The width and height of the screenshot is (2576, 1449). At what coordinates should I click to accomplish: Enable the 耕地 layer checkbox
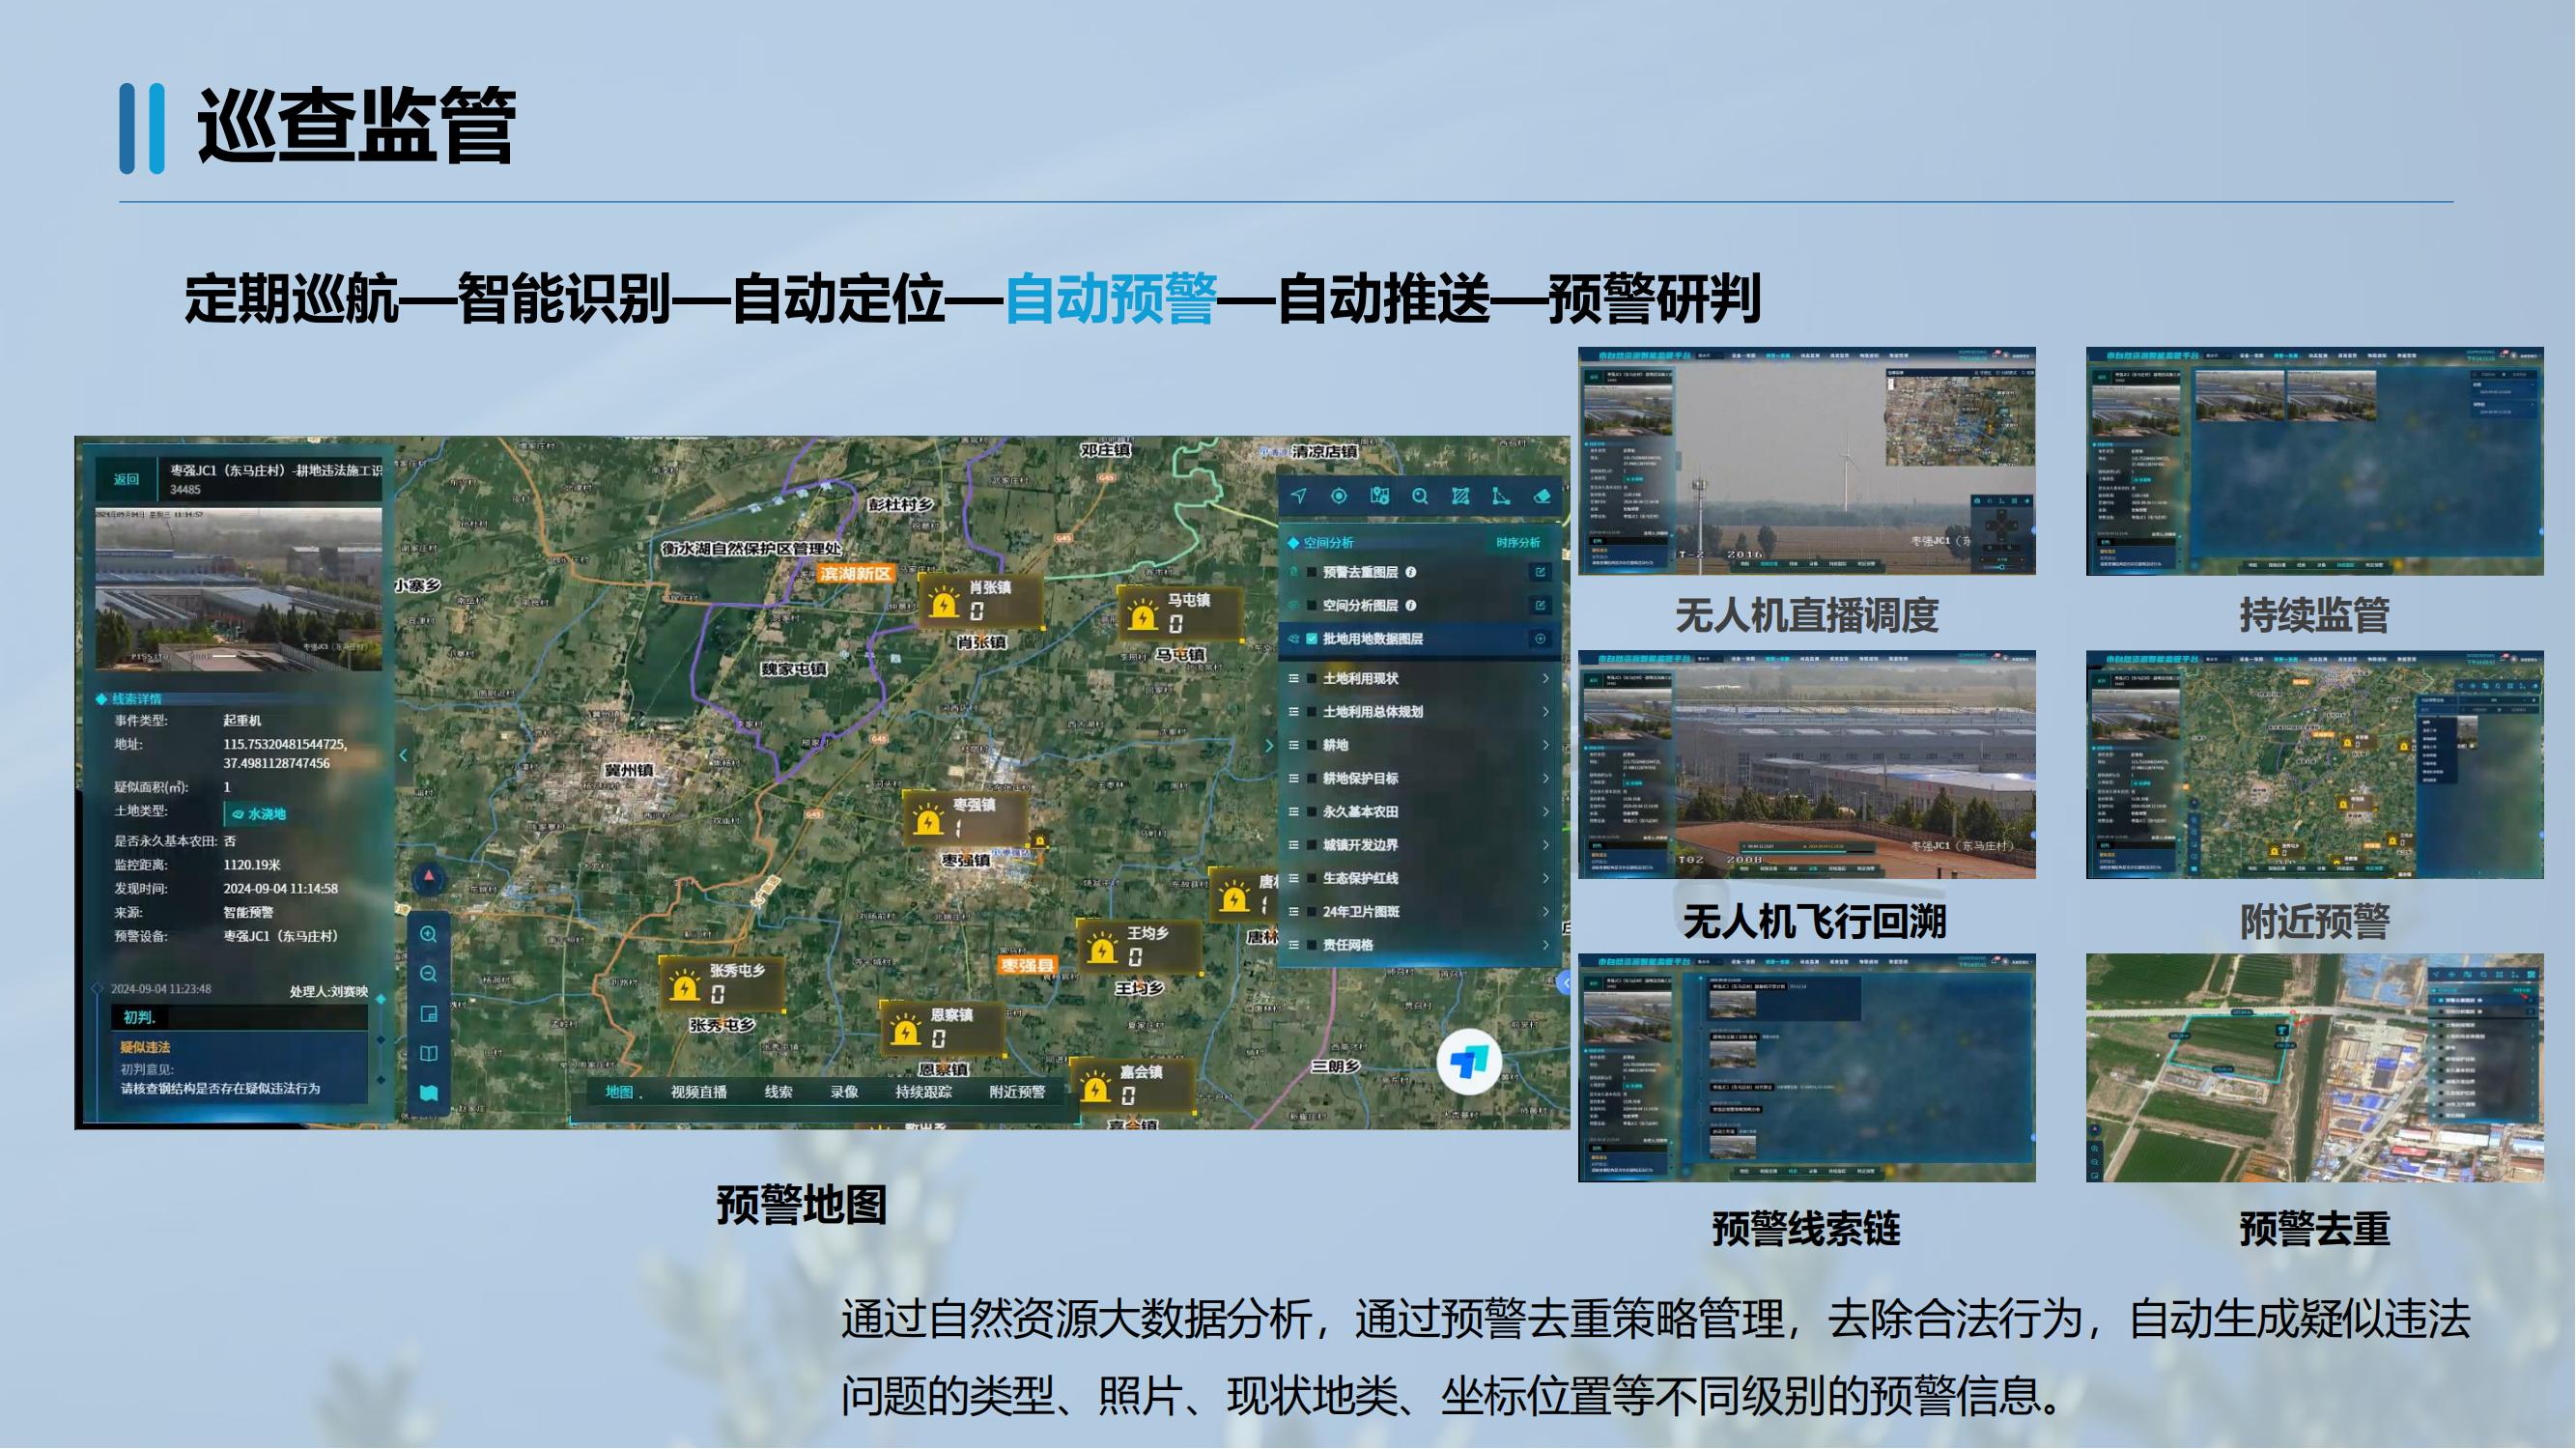[x=1312, y=745]
